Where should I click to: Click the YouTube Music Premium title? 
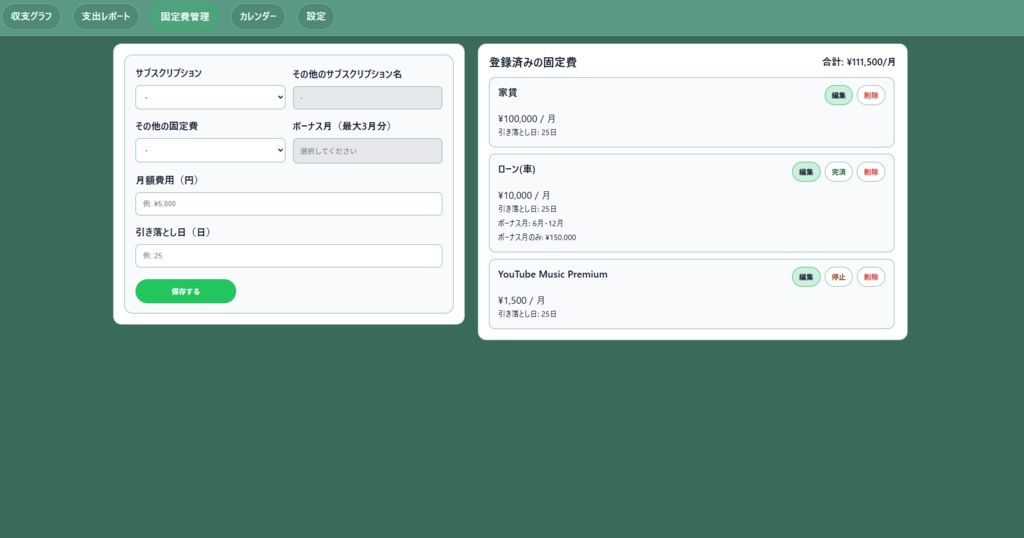click(x=552, y=274)
